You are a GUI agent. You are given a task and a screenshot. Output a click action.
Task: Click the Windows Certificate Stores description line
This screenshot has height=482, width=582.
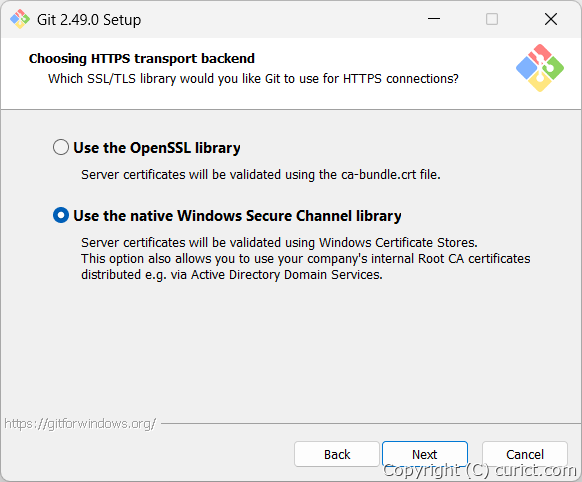pos(279,242)
